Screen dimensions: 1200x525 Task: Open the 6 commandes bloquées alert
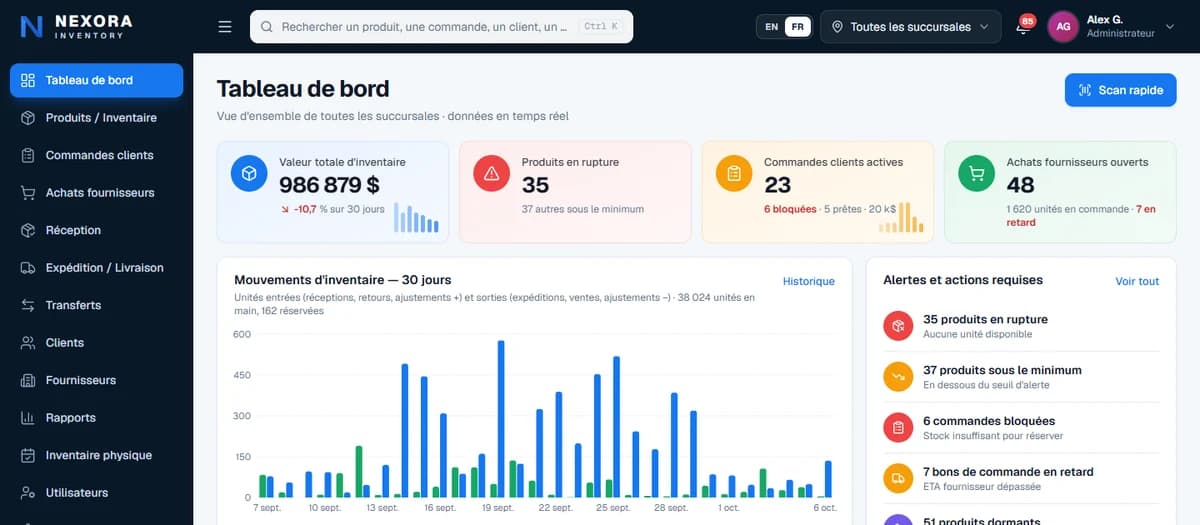pyautogui.click(x=1021, y=428)
